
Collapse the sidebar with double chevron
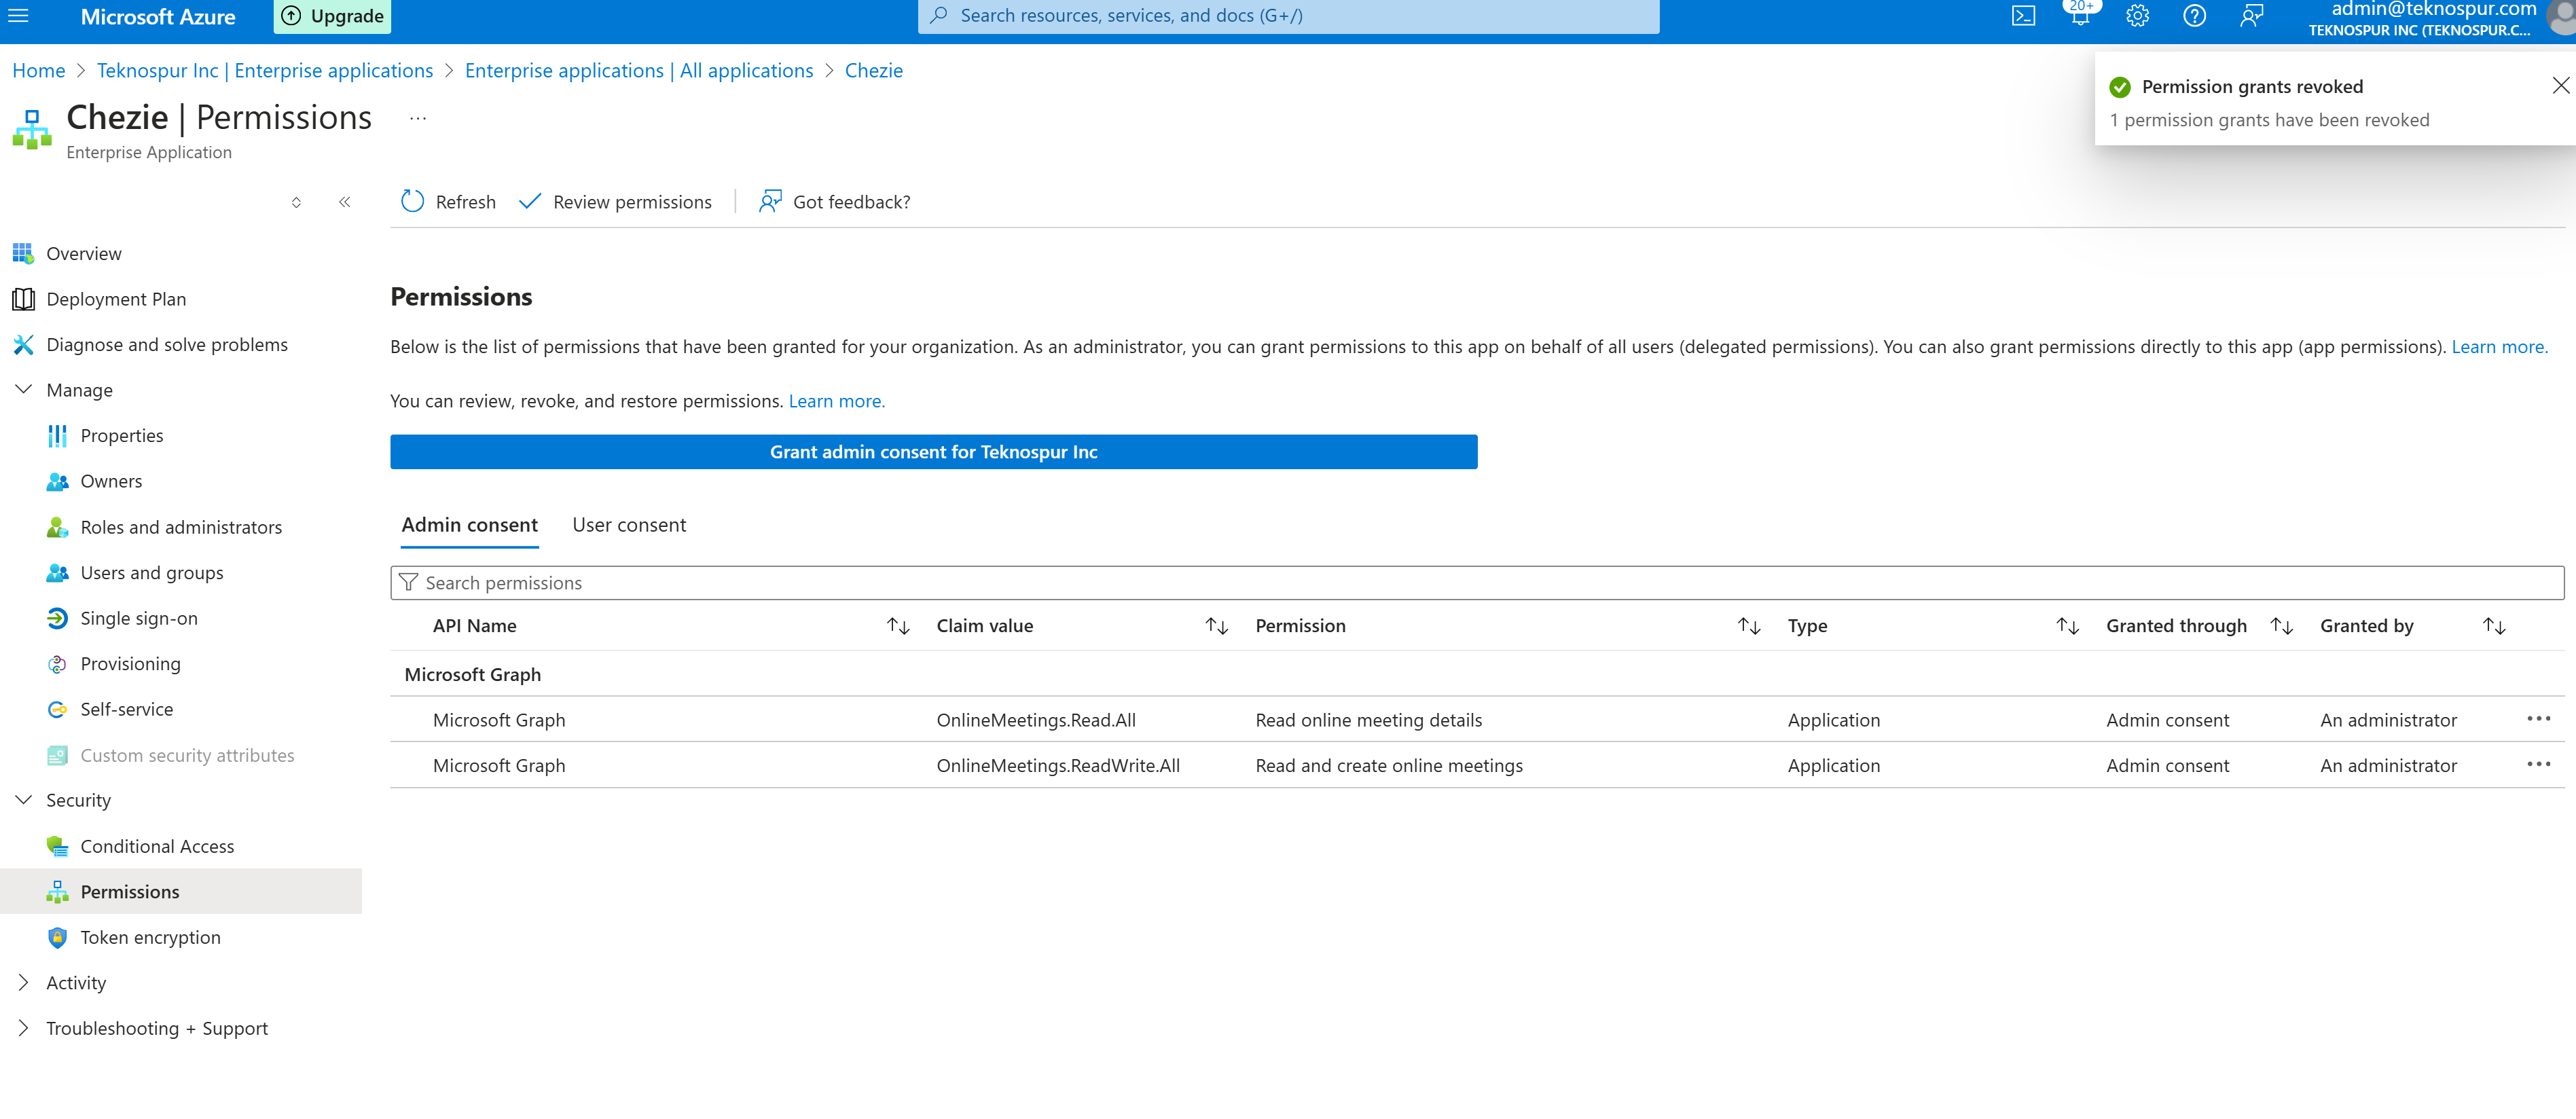tap(344, 202)
